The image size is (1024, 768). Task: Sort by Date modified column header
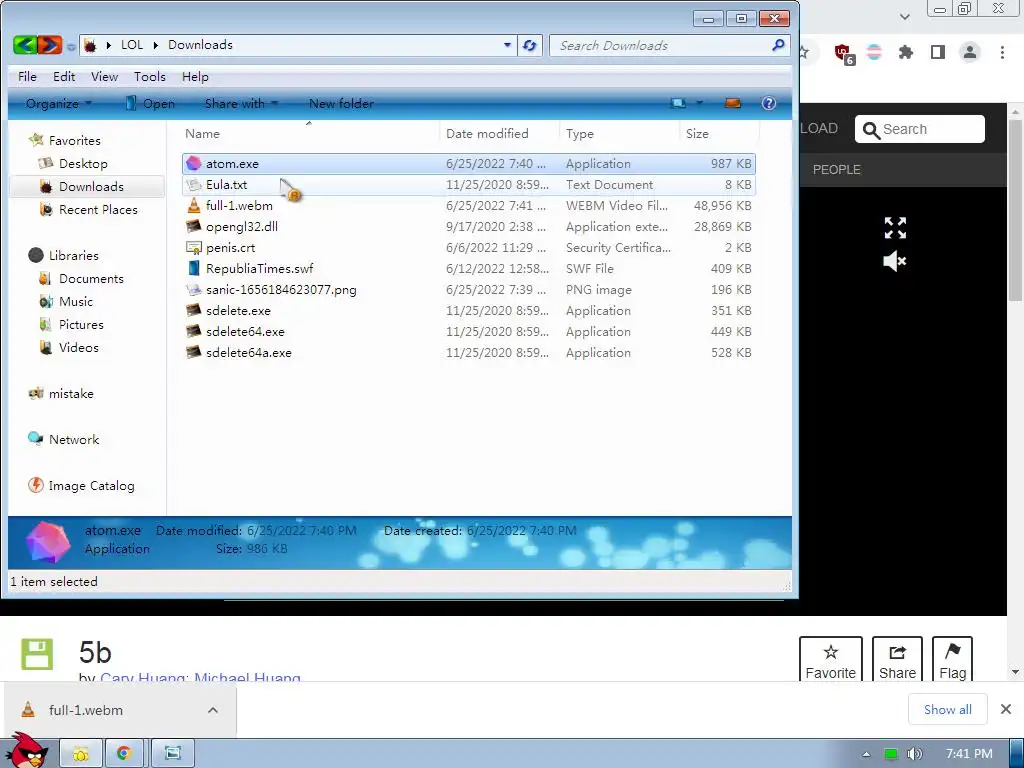(x=487, y=133)
